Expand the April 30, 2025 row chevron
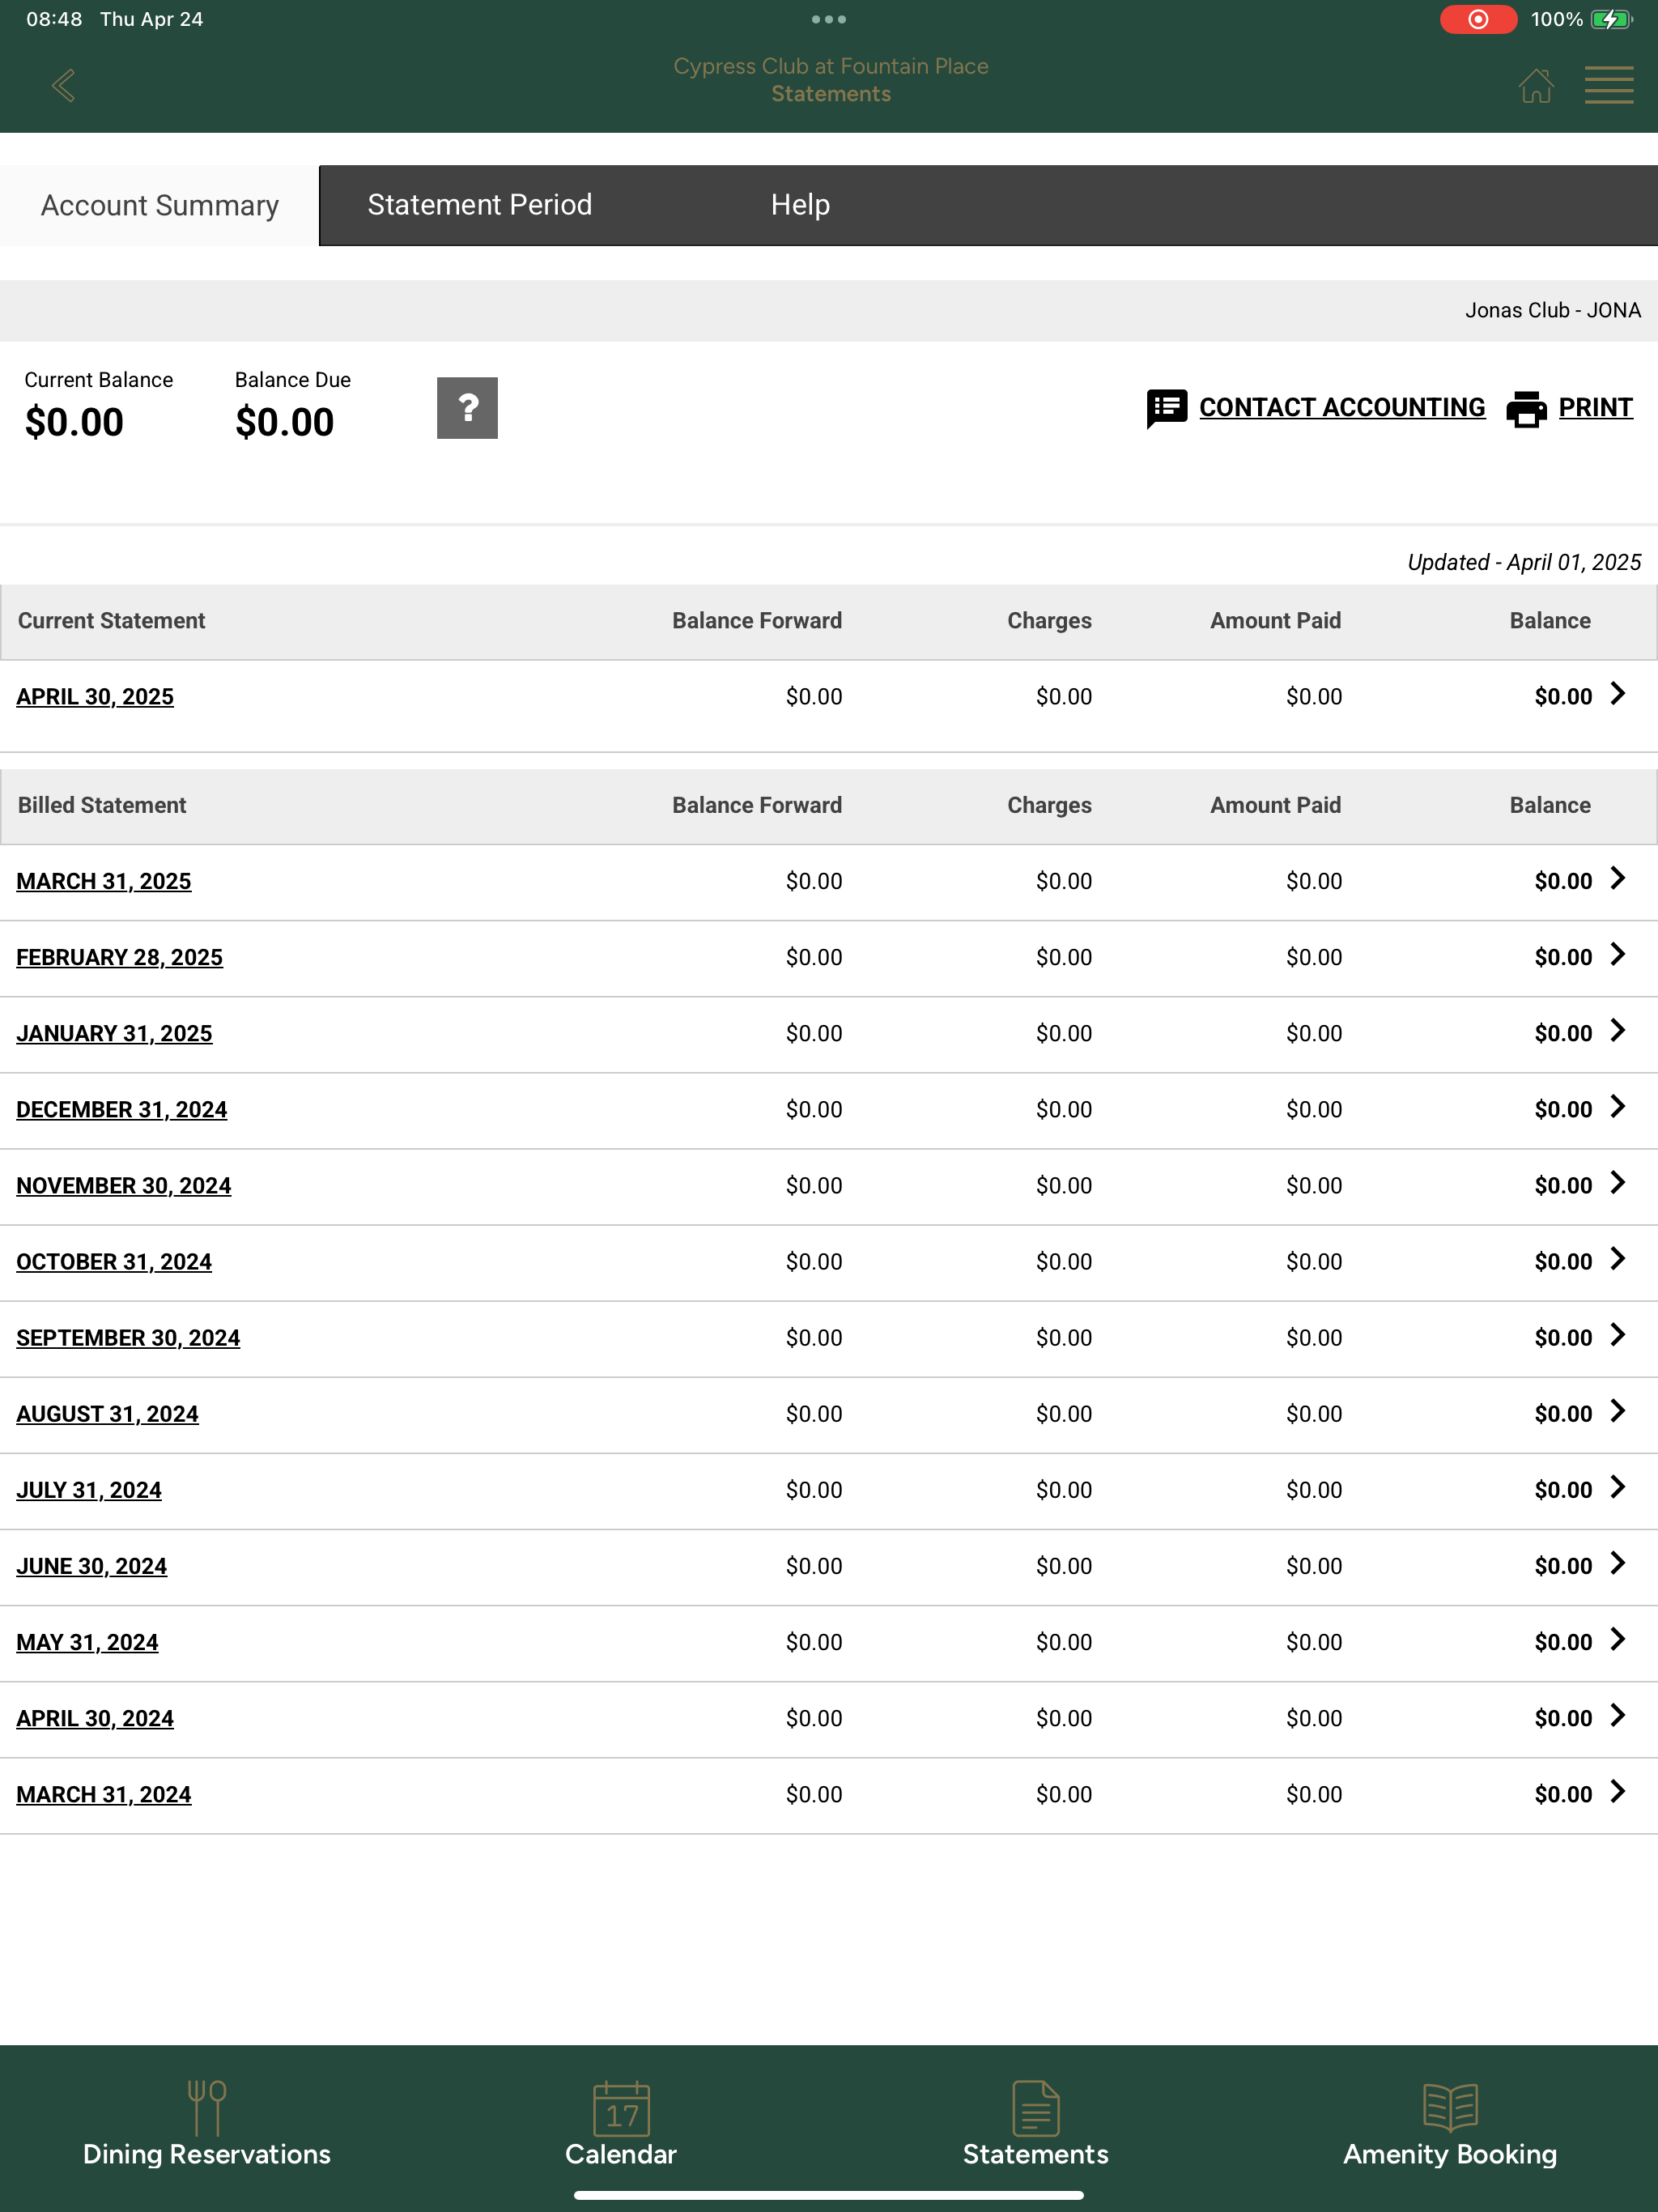 coord(1618,693)
